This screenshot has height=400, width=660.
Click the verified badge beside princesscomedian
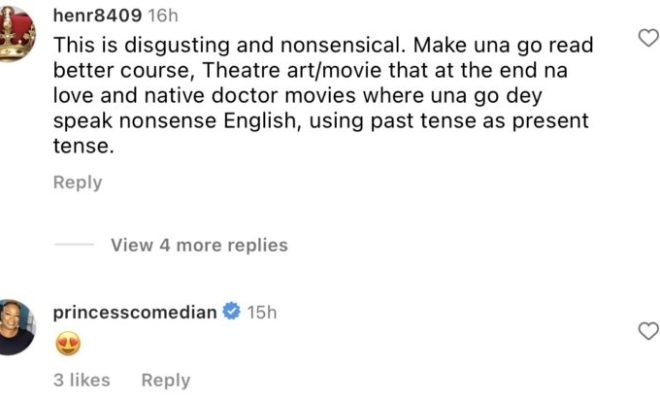point(232,312)
